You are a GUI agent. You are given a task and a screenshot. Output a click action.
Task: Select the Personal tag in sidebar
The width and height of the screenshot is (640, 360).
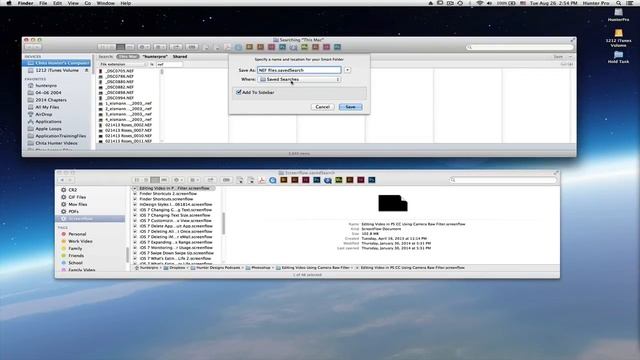coord(77,234)
